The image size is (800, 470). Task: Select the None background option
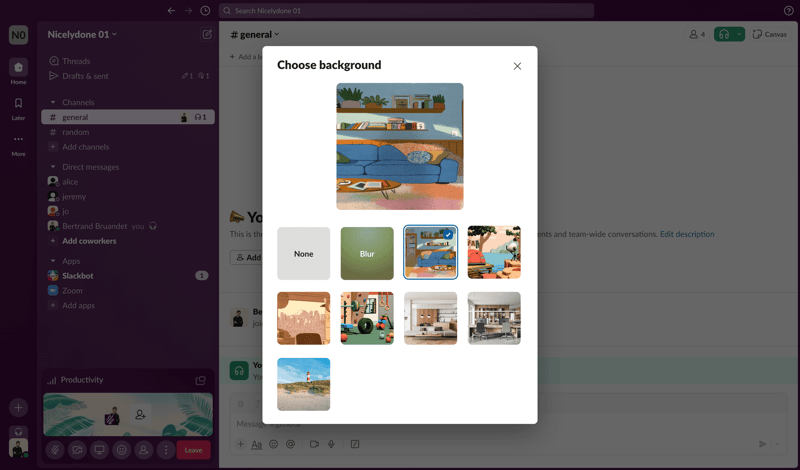[304, 254]
